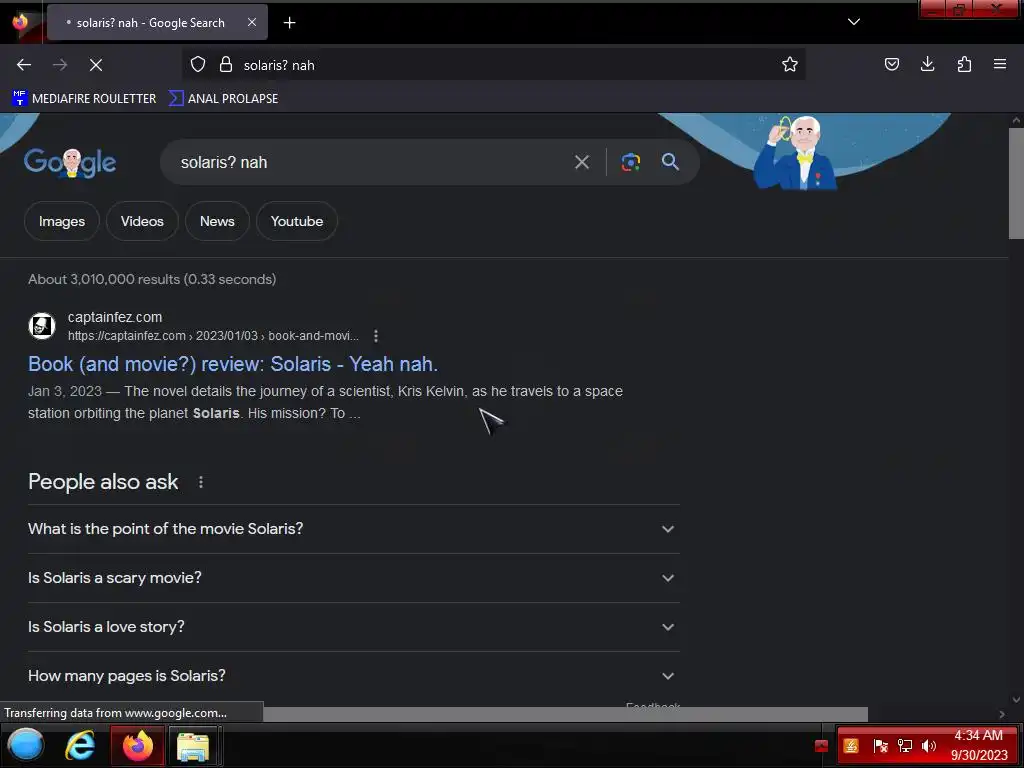Viewport: 1024px width, 768px height.
Task: Open the tracking protection shield icon
Action: click(x=198, y=65)
